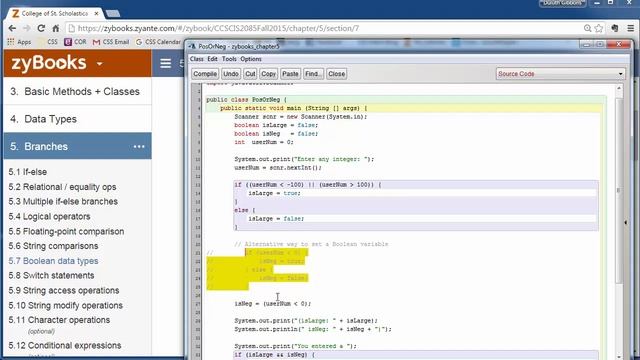Viewport: 640px width, 360px height.
Task: Open section 5.7 Boolean data types
Action: click(x=53, y=261)
